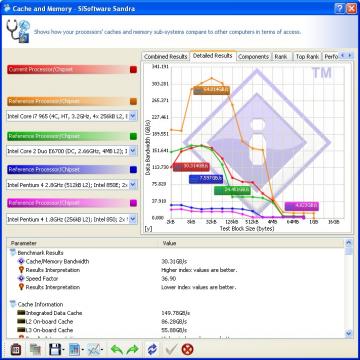Click the results list scroll down arrow
Viewport: 360px width, 360px height.
tap(349, 333)
